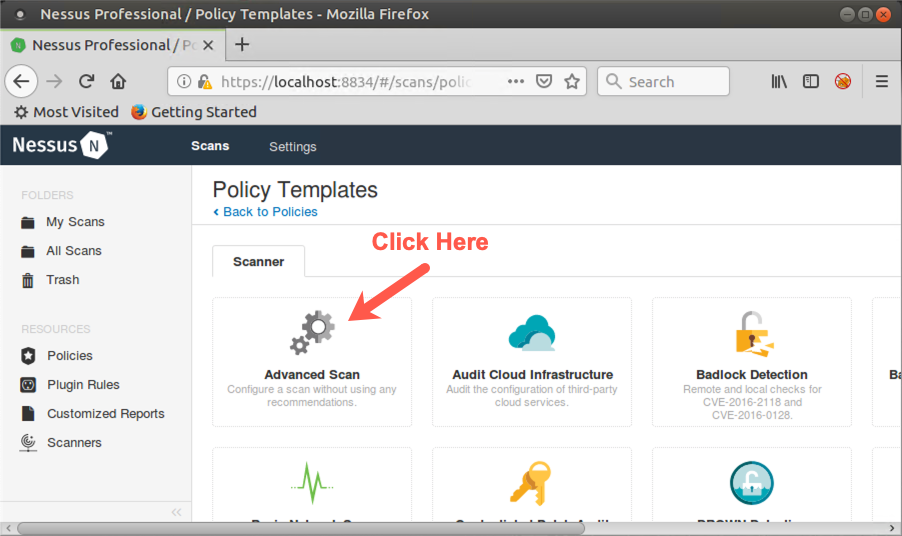This screenshot has width=902, height=536.
Task: Select the Badlock Detection padlock icon
Action: (x=751, y=332)
